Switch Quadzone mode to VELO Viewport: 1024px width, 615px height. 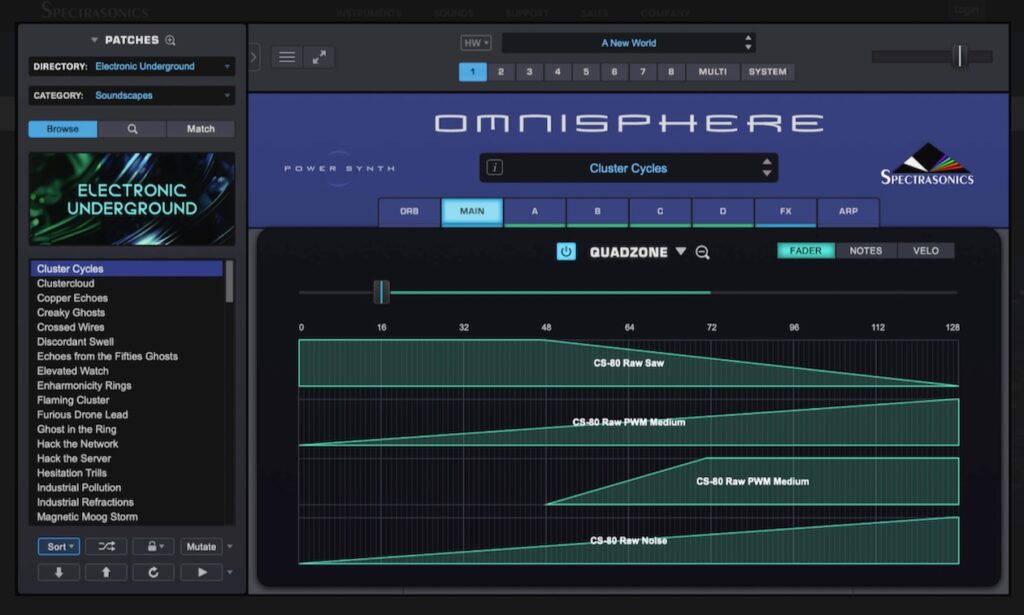925,251
